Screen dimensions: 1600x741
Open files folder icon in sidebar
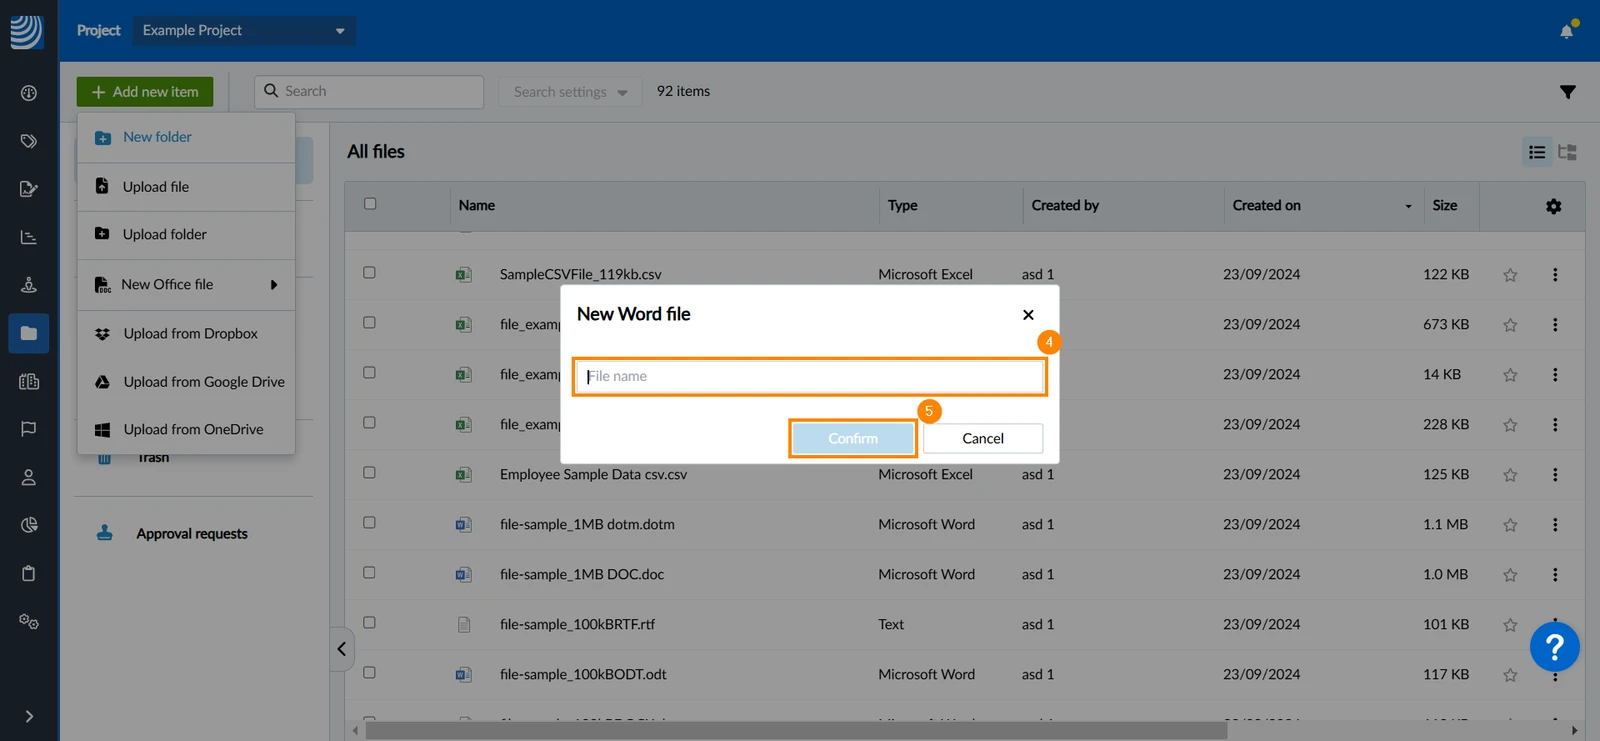(29, 333)
